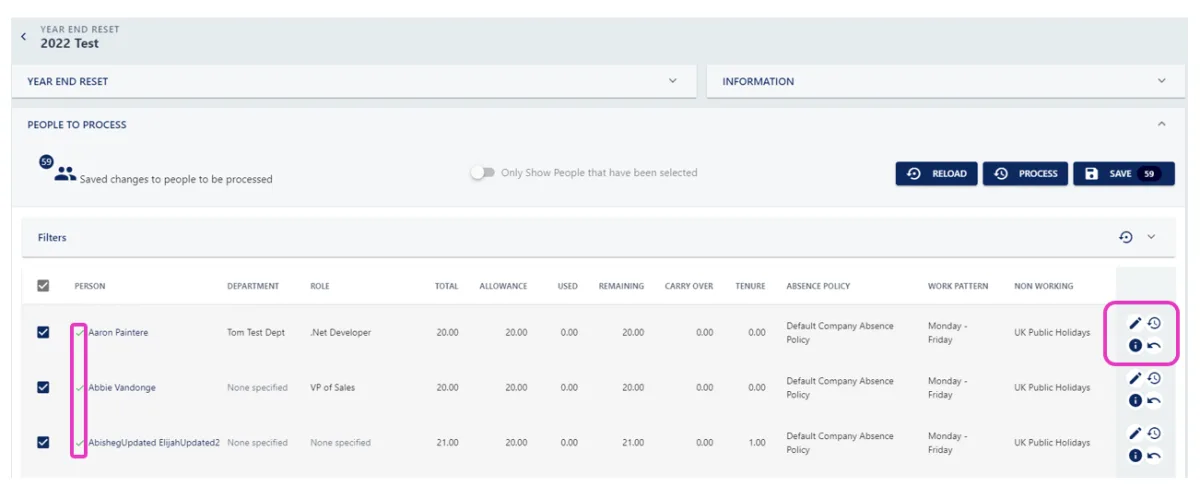
Task: Uncheck the AbishegUpdated ElijahUpdated2 row checkbox
Action: pos(43,442)
